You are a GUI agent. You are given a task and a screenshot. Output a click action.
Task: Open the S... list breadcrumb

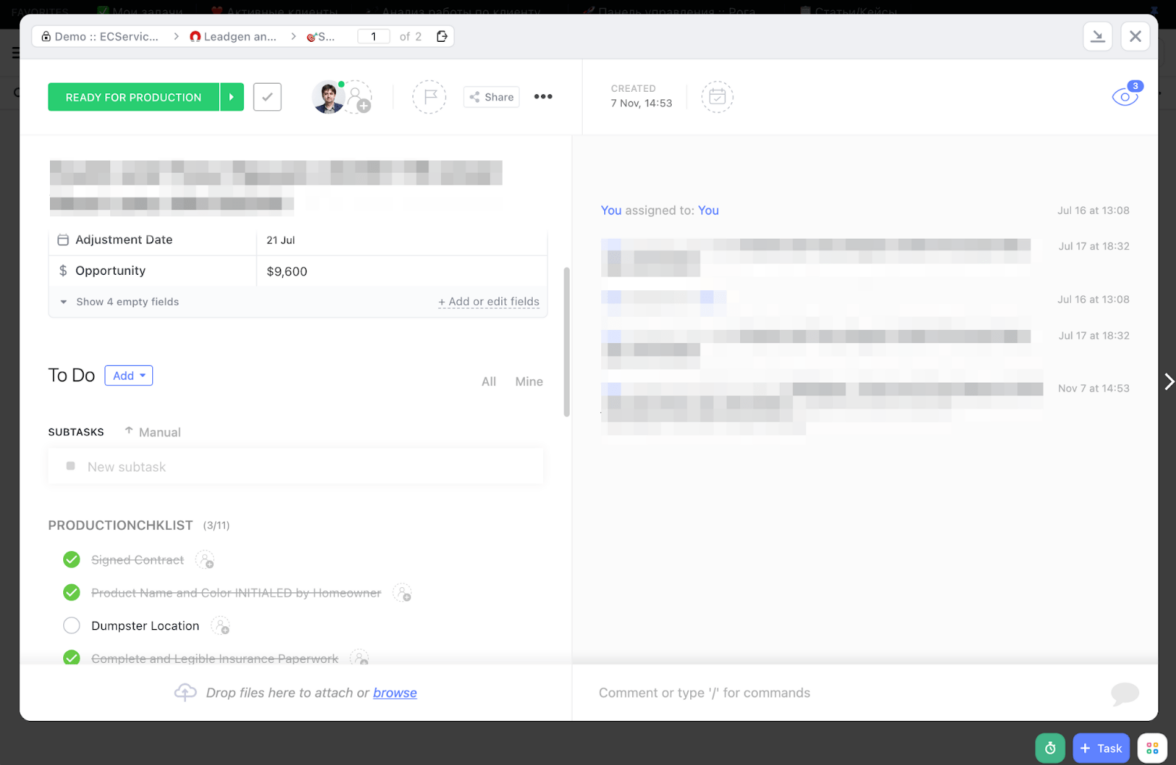(x=320, y=36)
